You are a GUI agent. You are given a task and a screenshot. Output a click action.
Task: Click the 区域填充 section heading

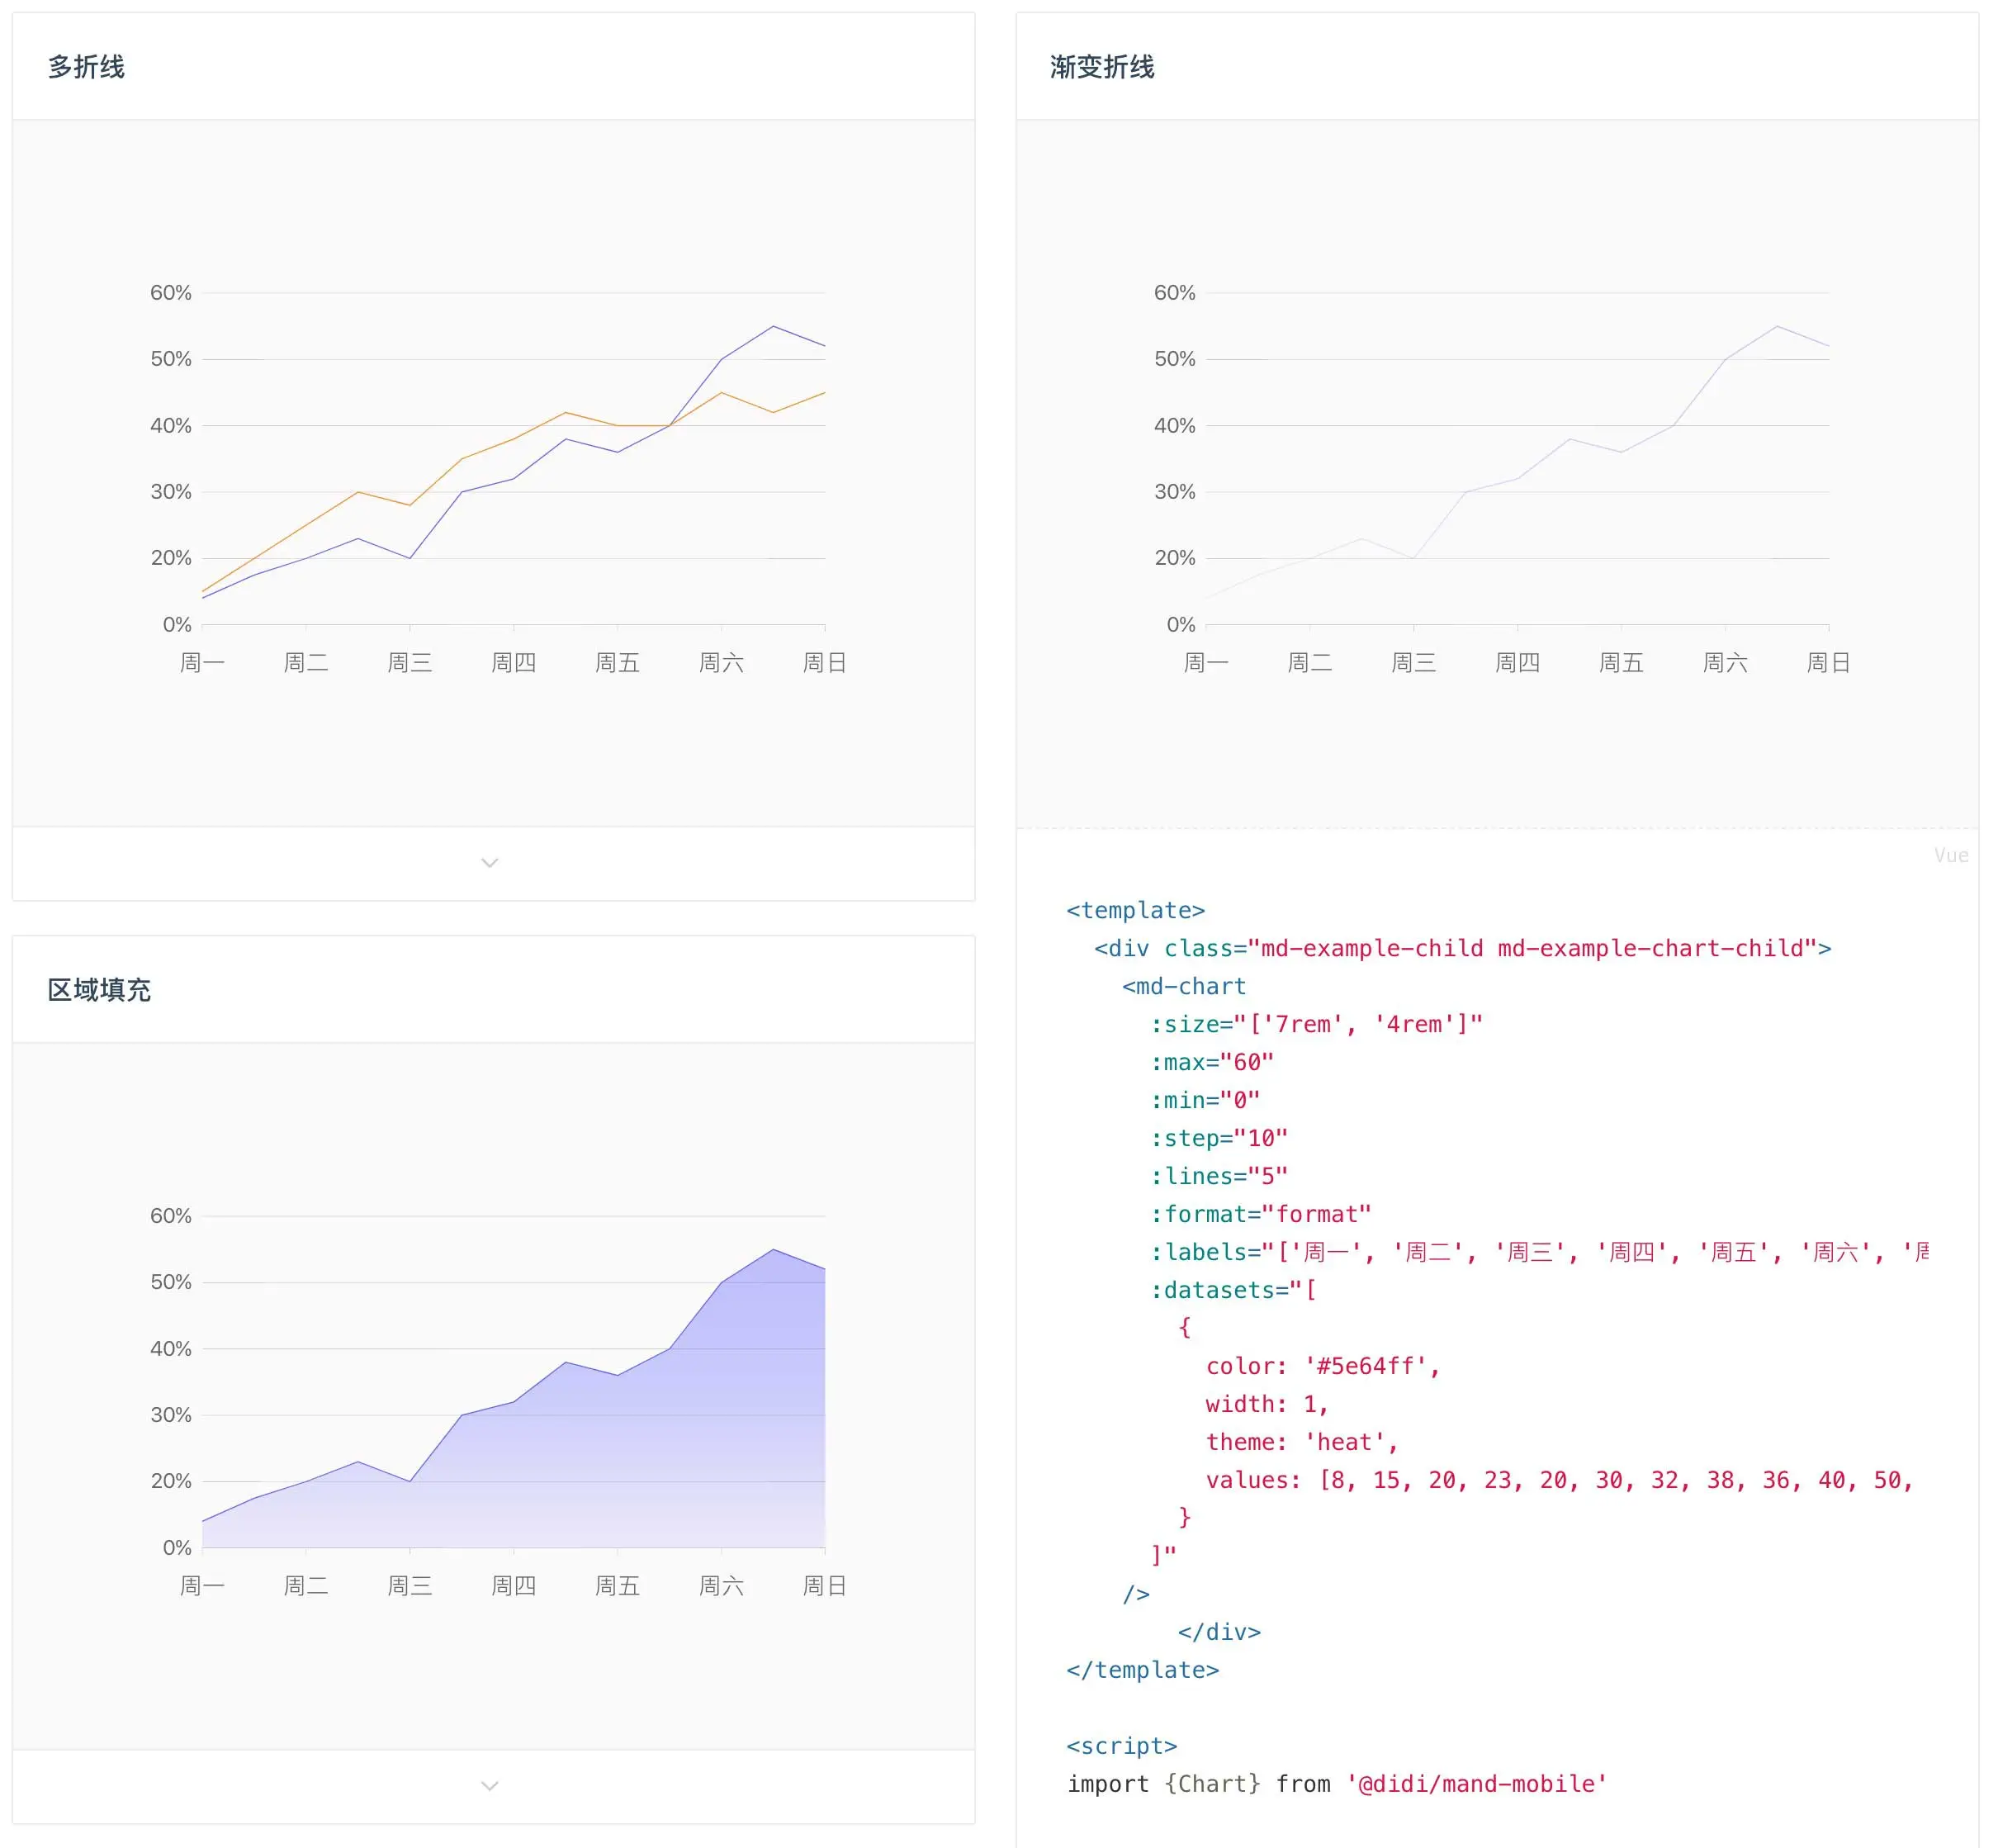(99, 990)
